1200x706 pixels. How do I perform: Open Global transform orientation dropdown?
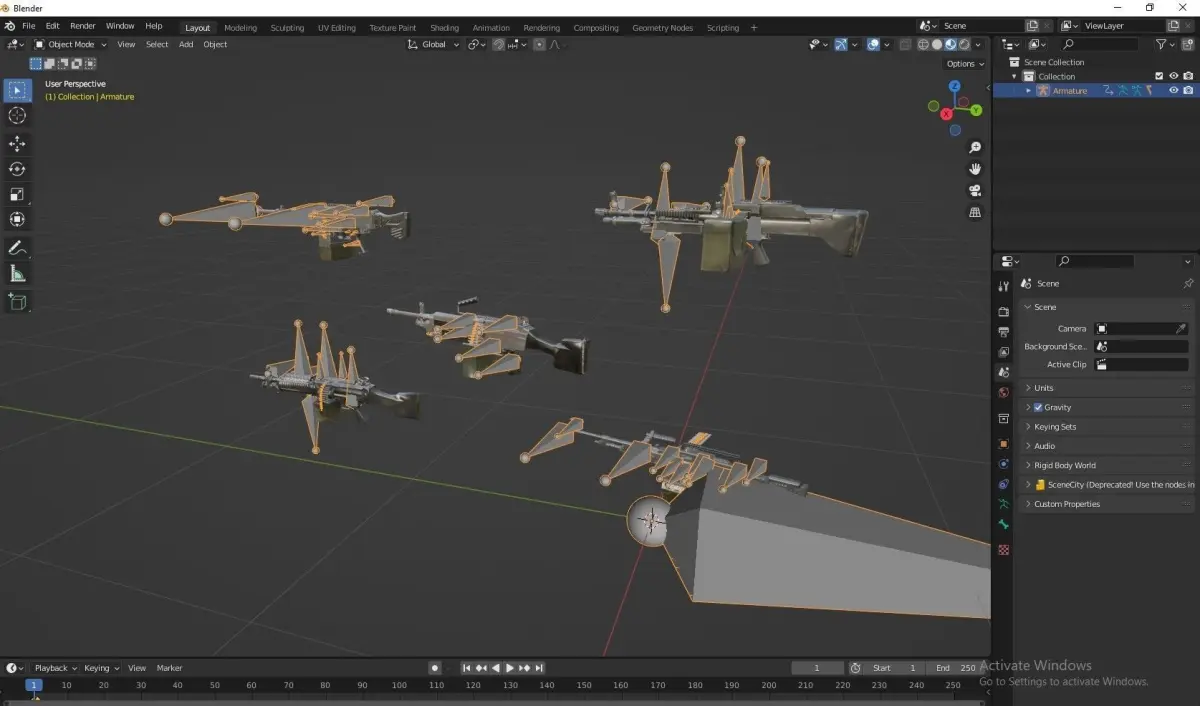pyautogui.click(x=434, y=44)
